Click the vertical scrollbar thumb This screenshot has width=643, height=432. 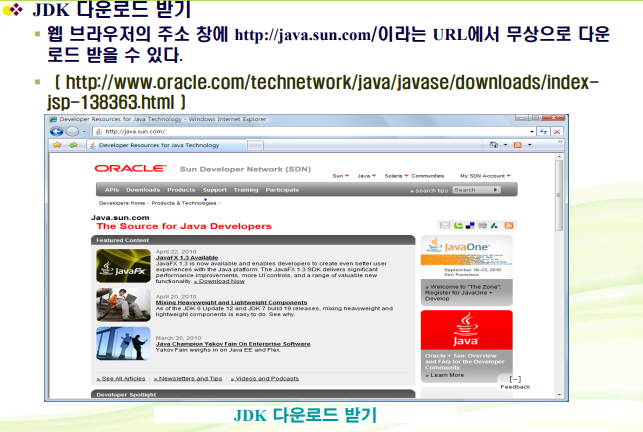coord(559,195)
